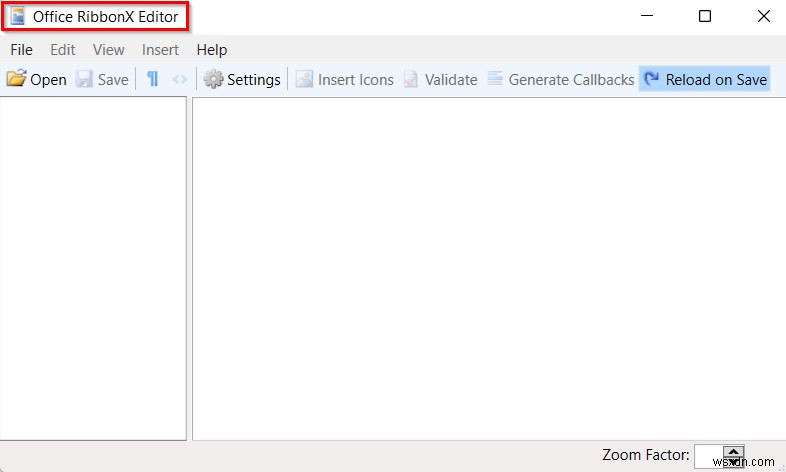This screenshot has height=472, width=786.
Task: Toggle the show whitespace pilcrow icon
Action: tap(152, 79)
